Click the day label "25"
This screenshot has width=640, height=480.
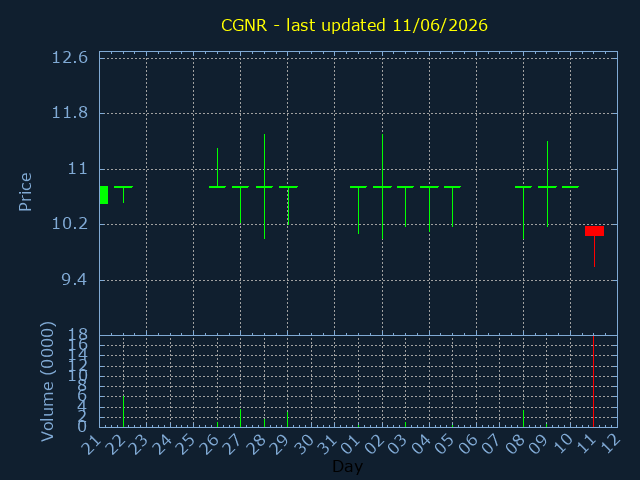(x=185, y=444)
